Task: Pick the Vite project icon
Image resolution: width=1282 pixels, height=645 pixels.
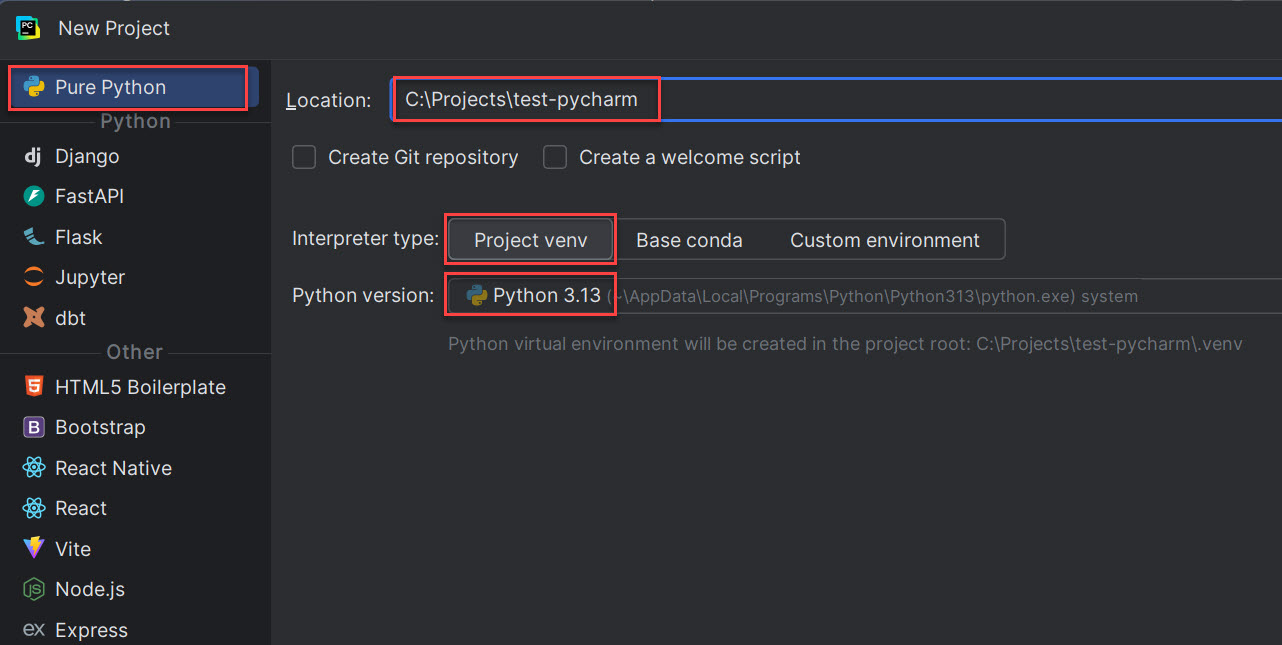Action: coord(34,549)
